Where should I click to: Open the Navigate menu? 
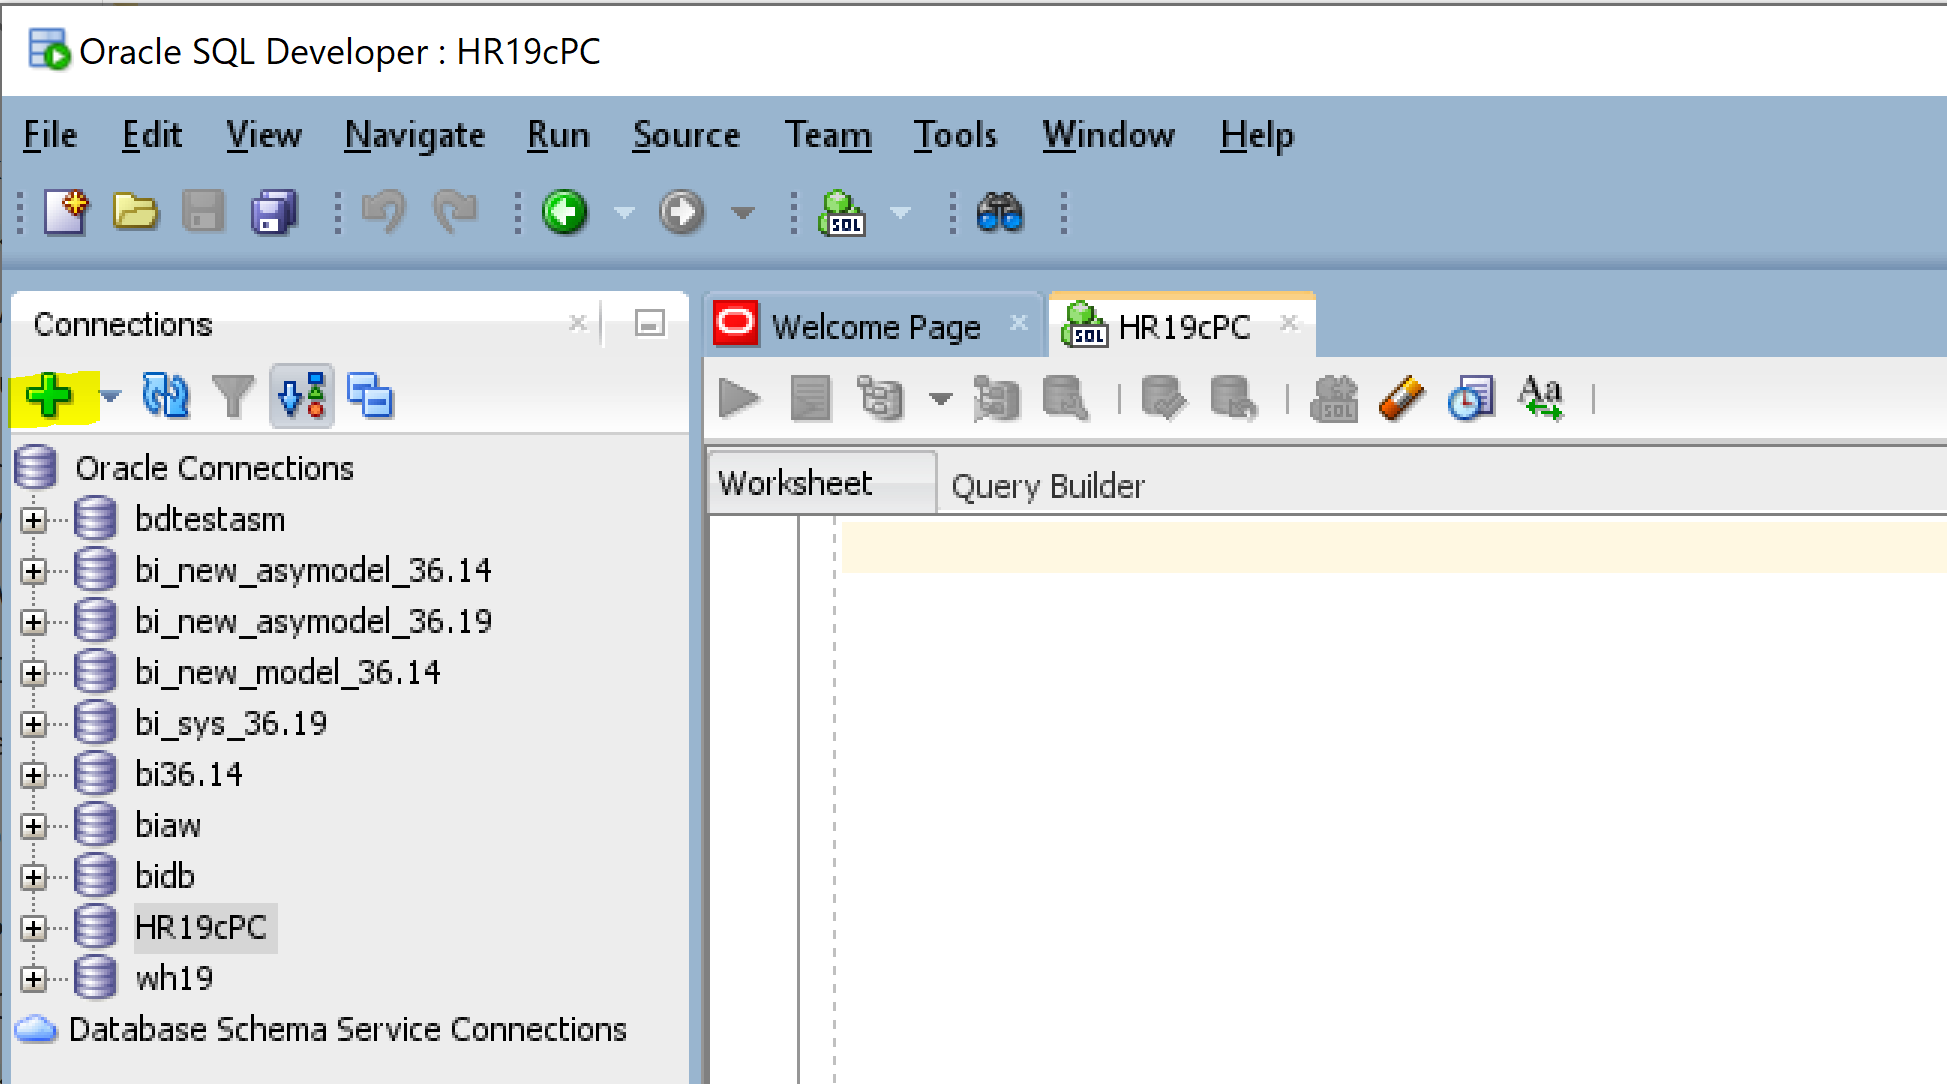click(414, 135)
